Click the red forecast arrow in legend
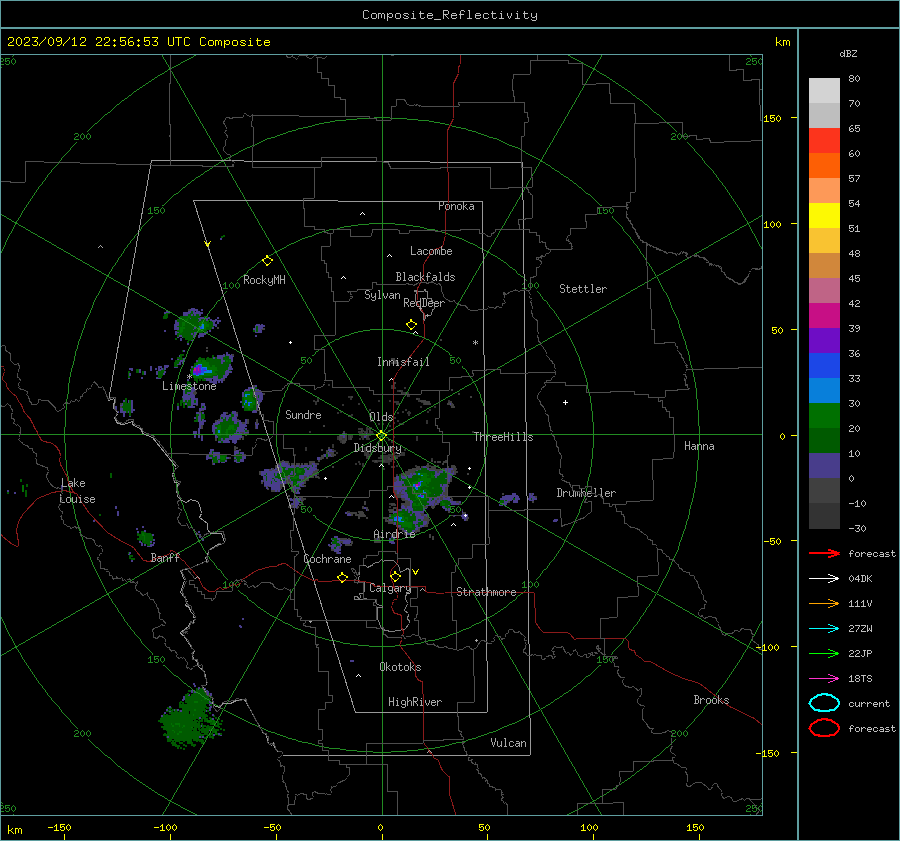 click(x=824, y=553)
